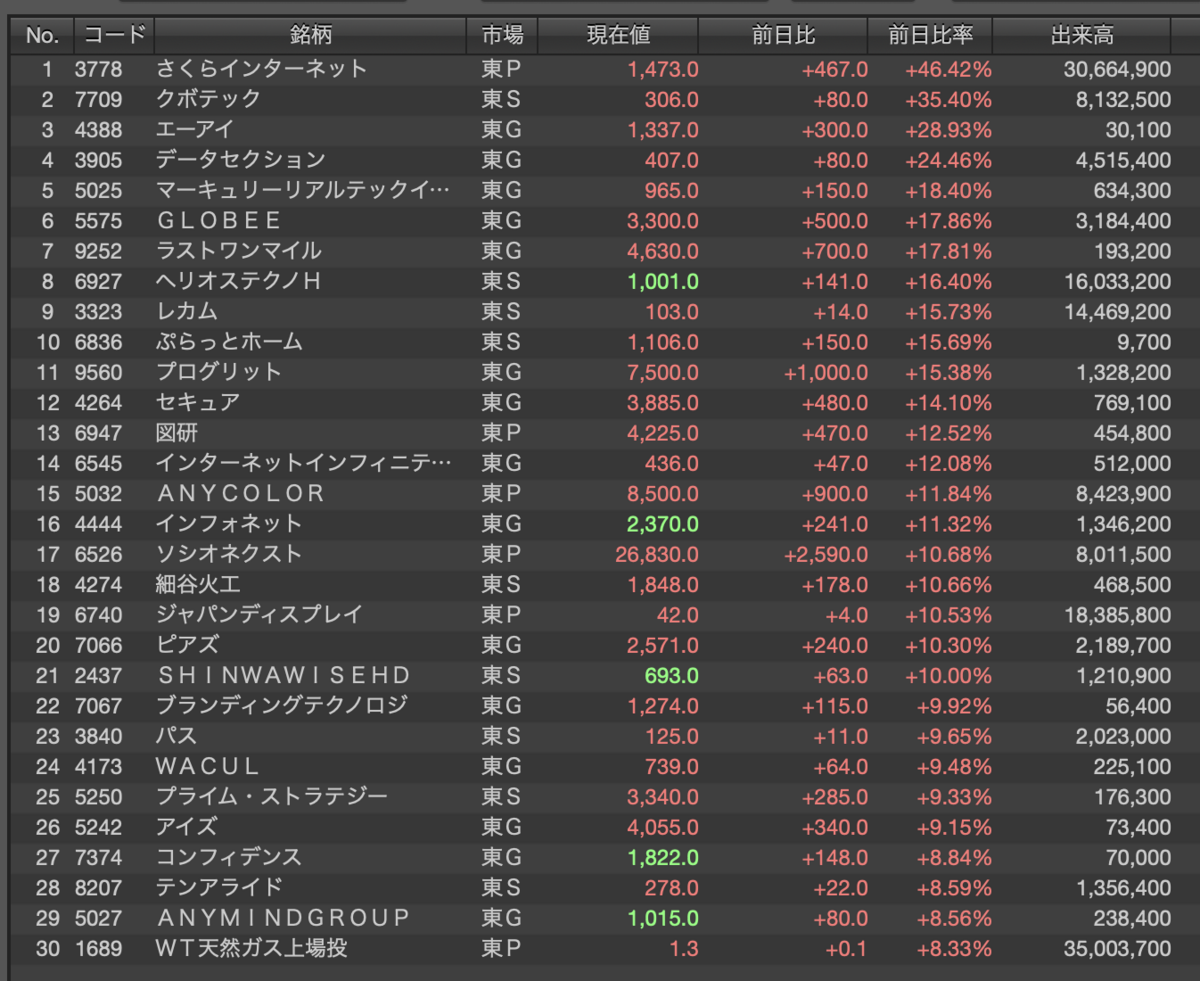
Task: Sort by the 現在値 column header
Action: 618,36
